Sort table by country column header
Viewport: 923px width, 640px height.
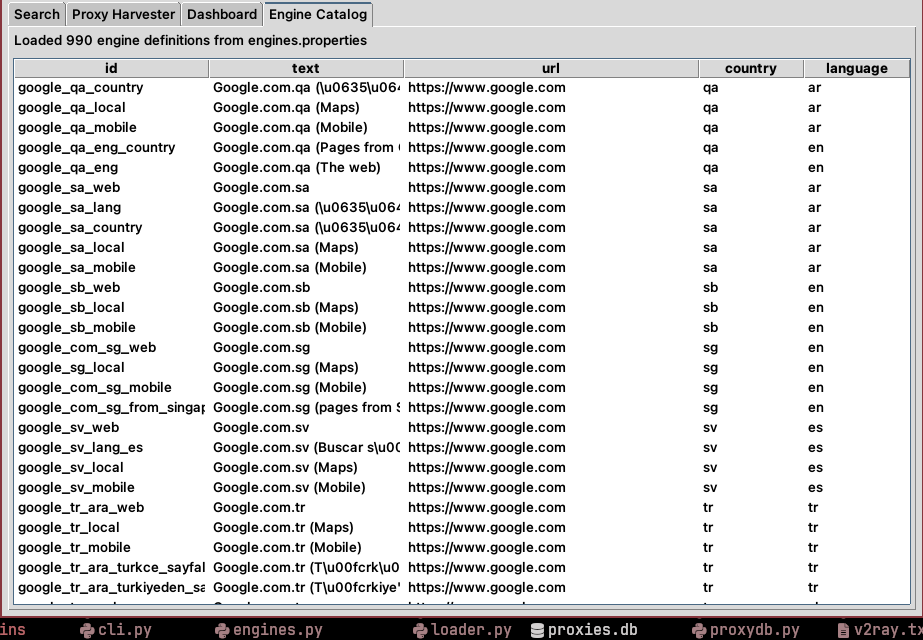coord(751,68)
